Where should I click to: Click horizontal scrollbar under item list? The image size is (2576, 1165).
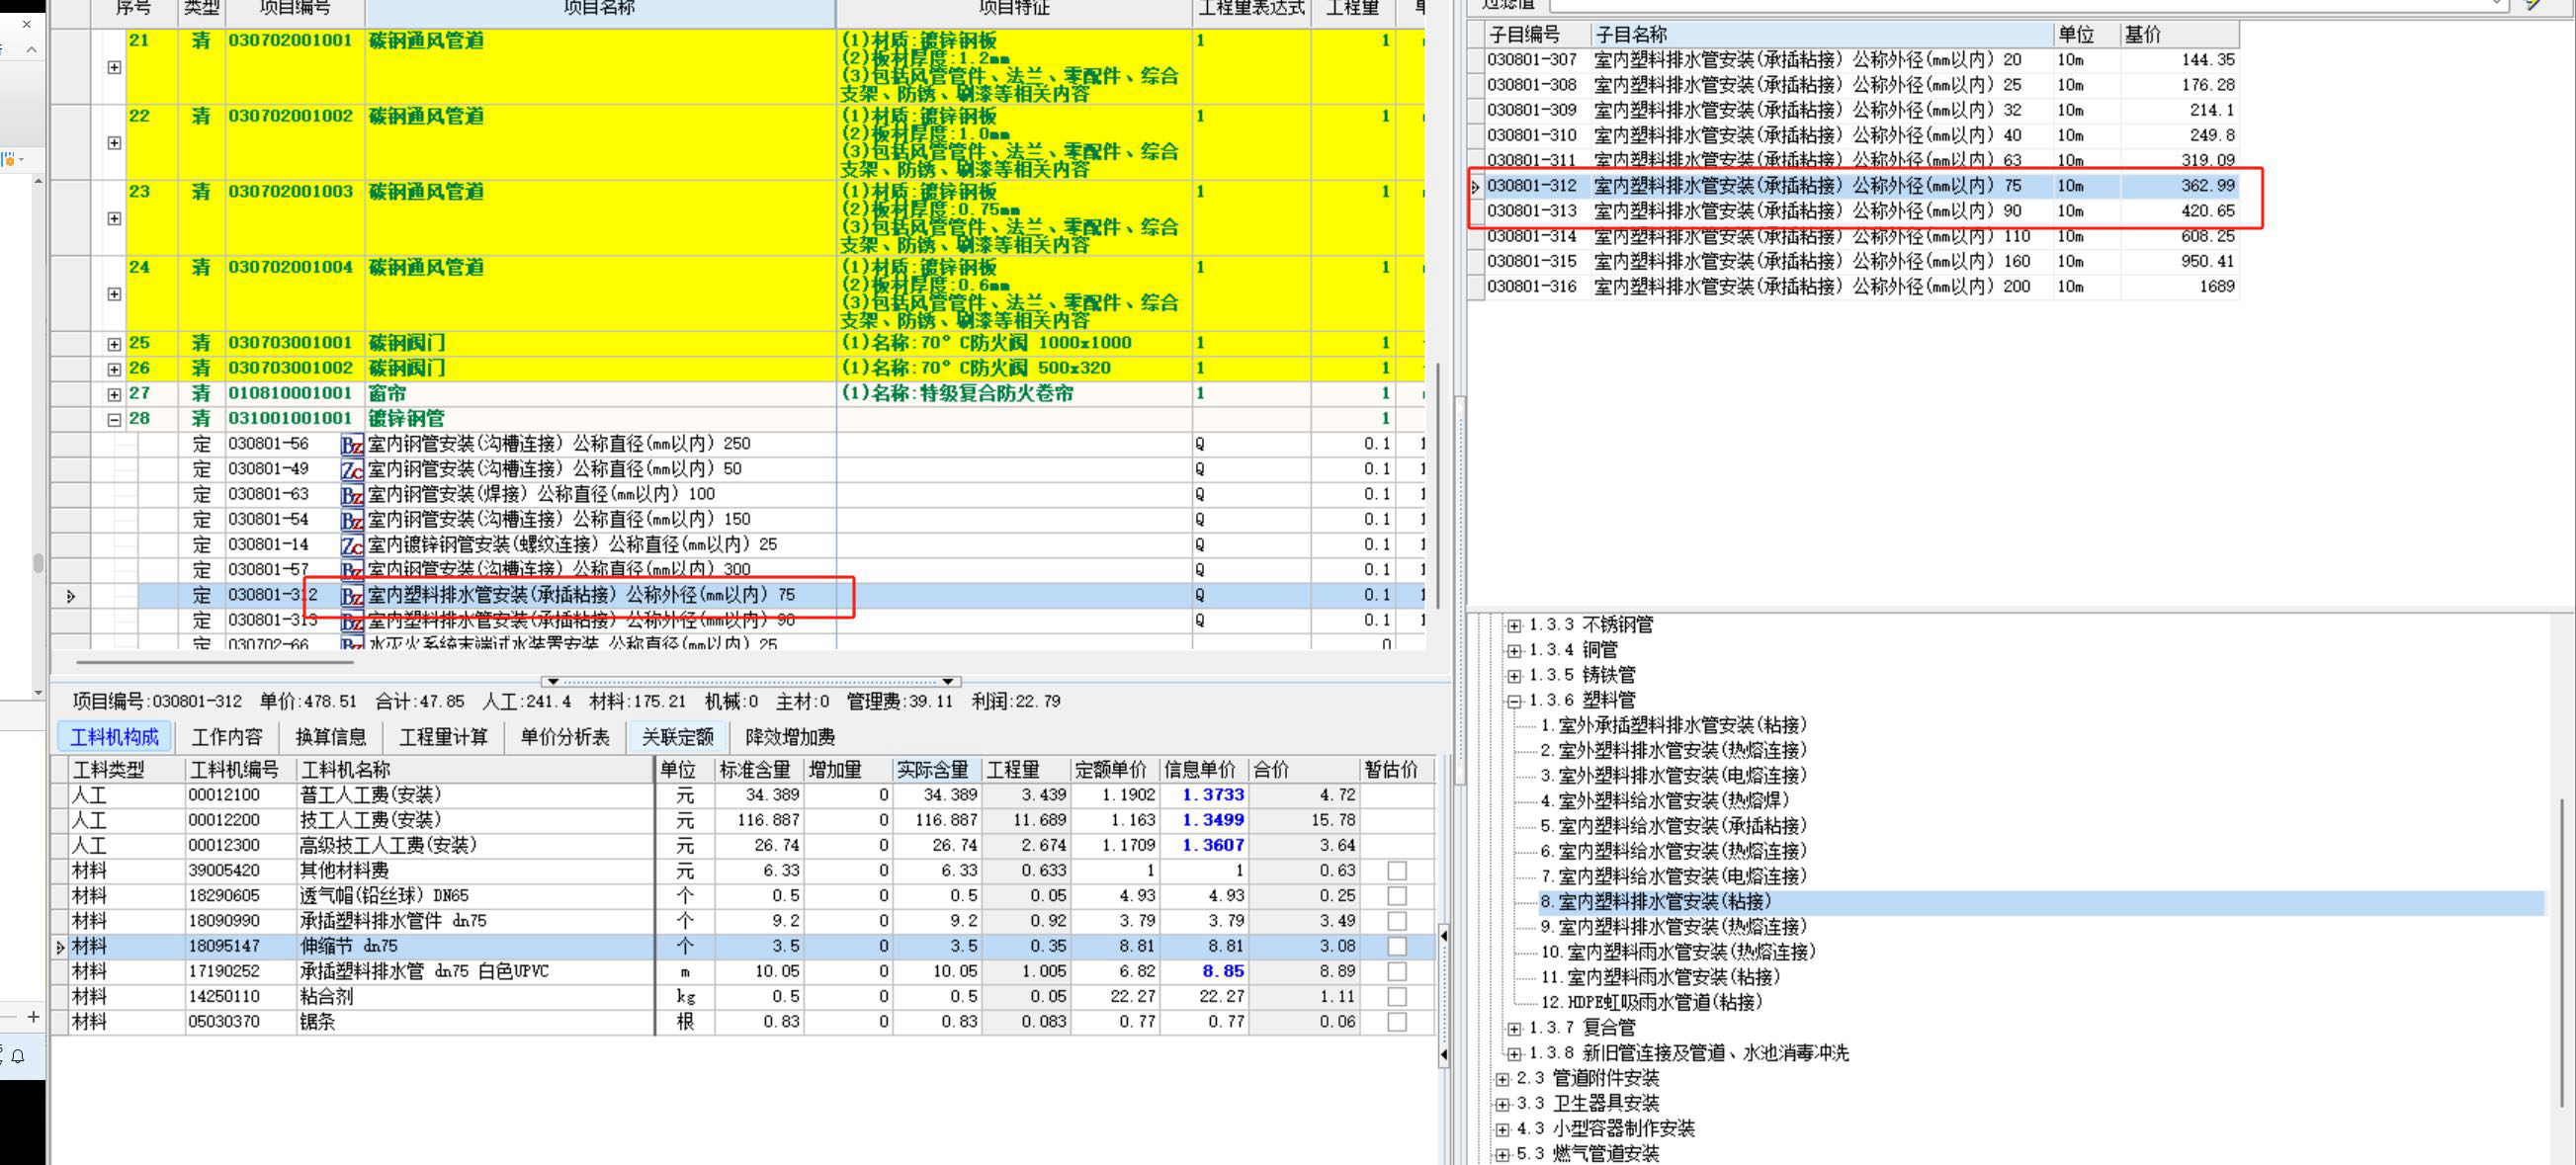215,661
